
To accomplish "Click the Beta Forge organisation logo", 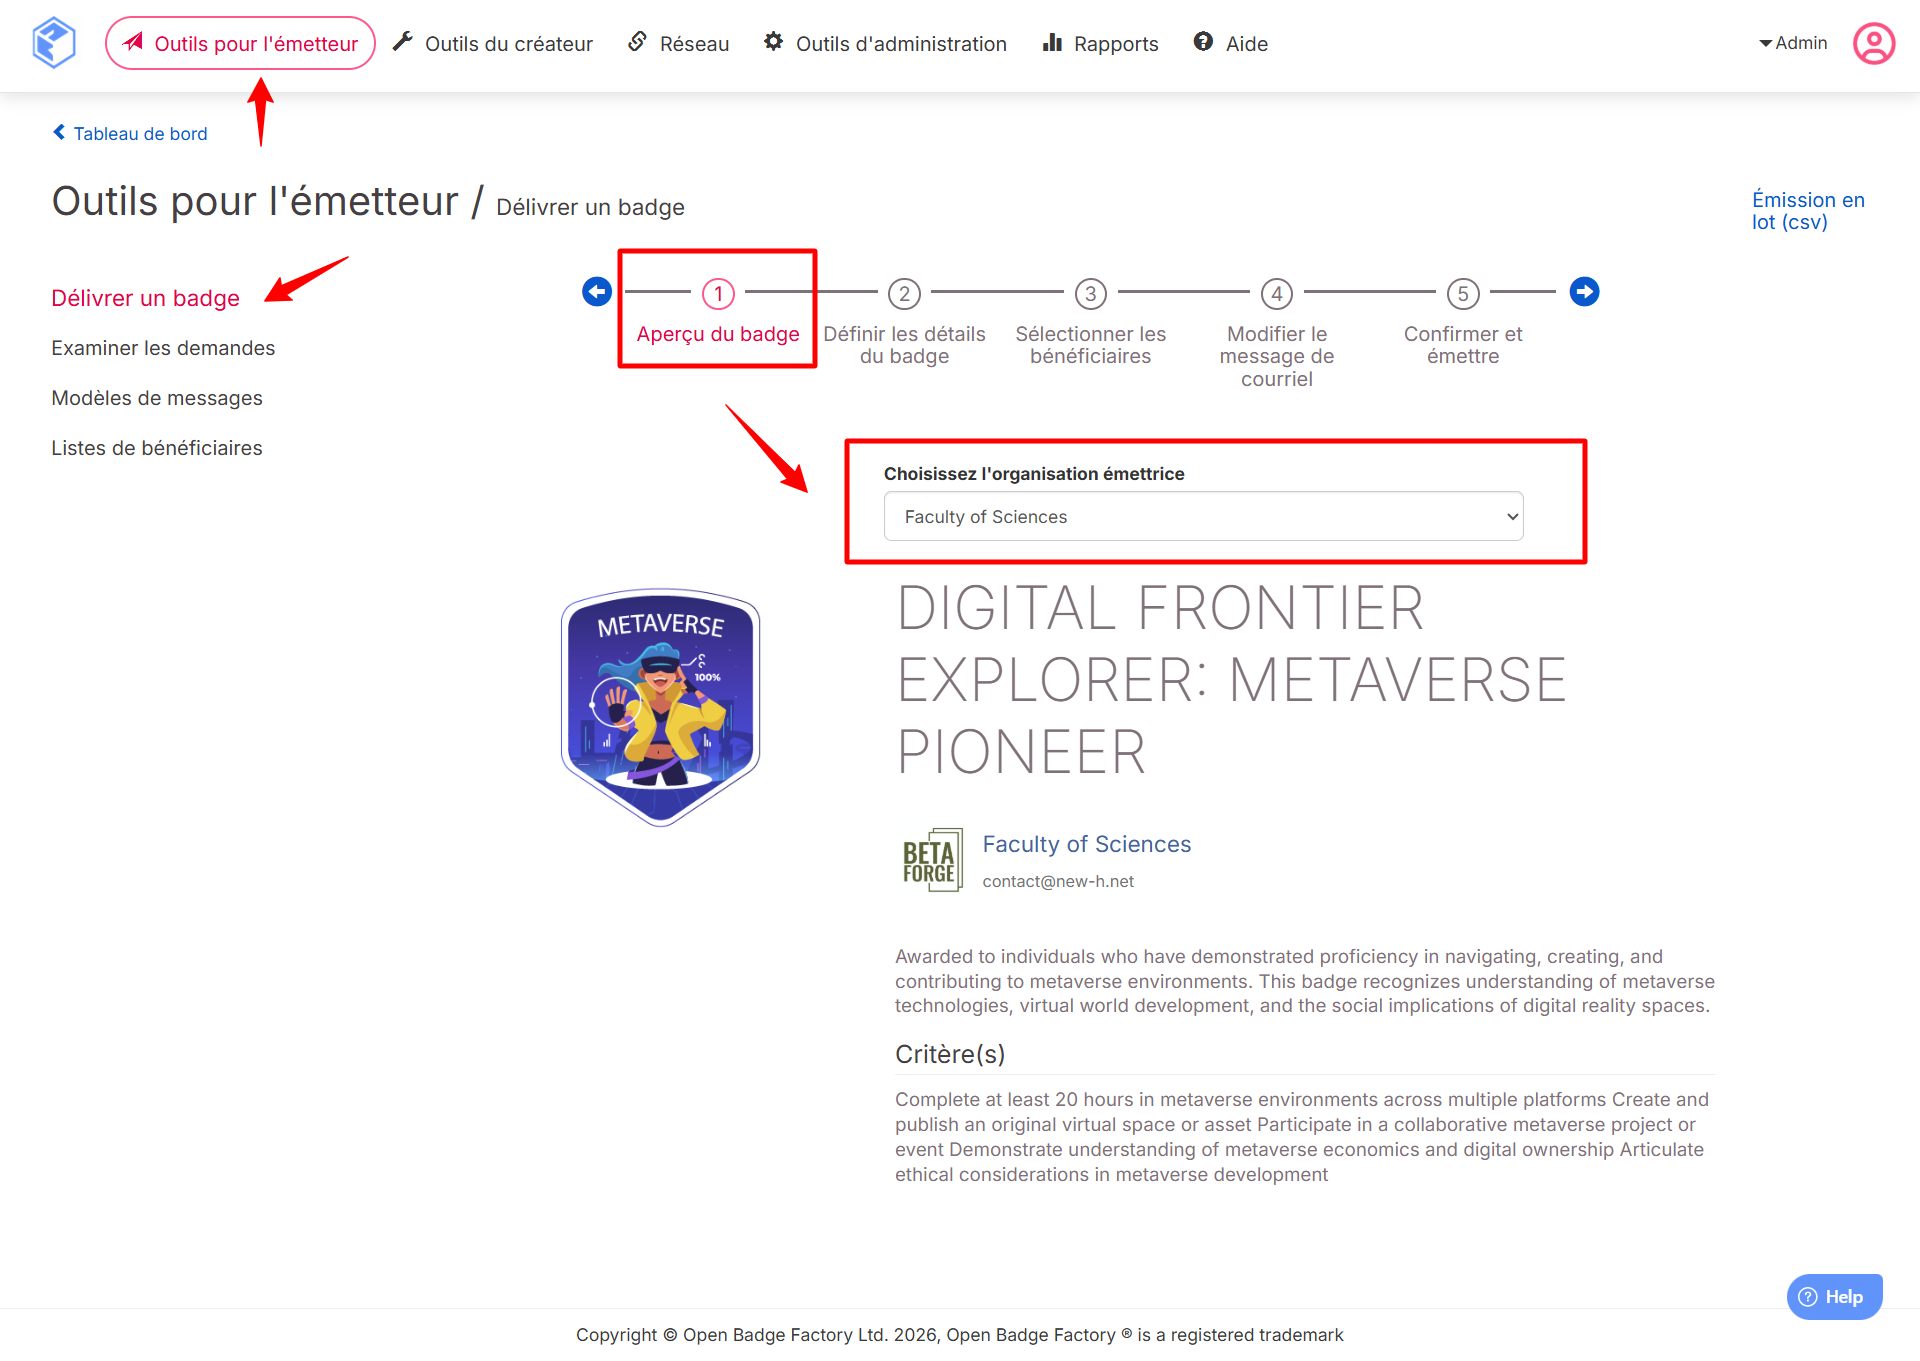I will point(932,860).
